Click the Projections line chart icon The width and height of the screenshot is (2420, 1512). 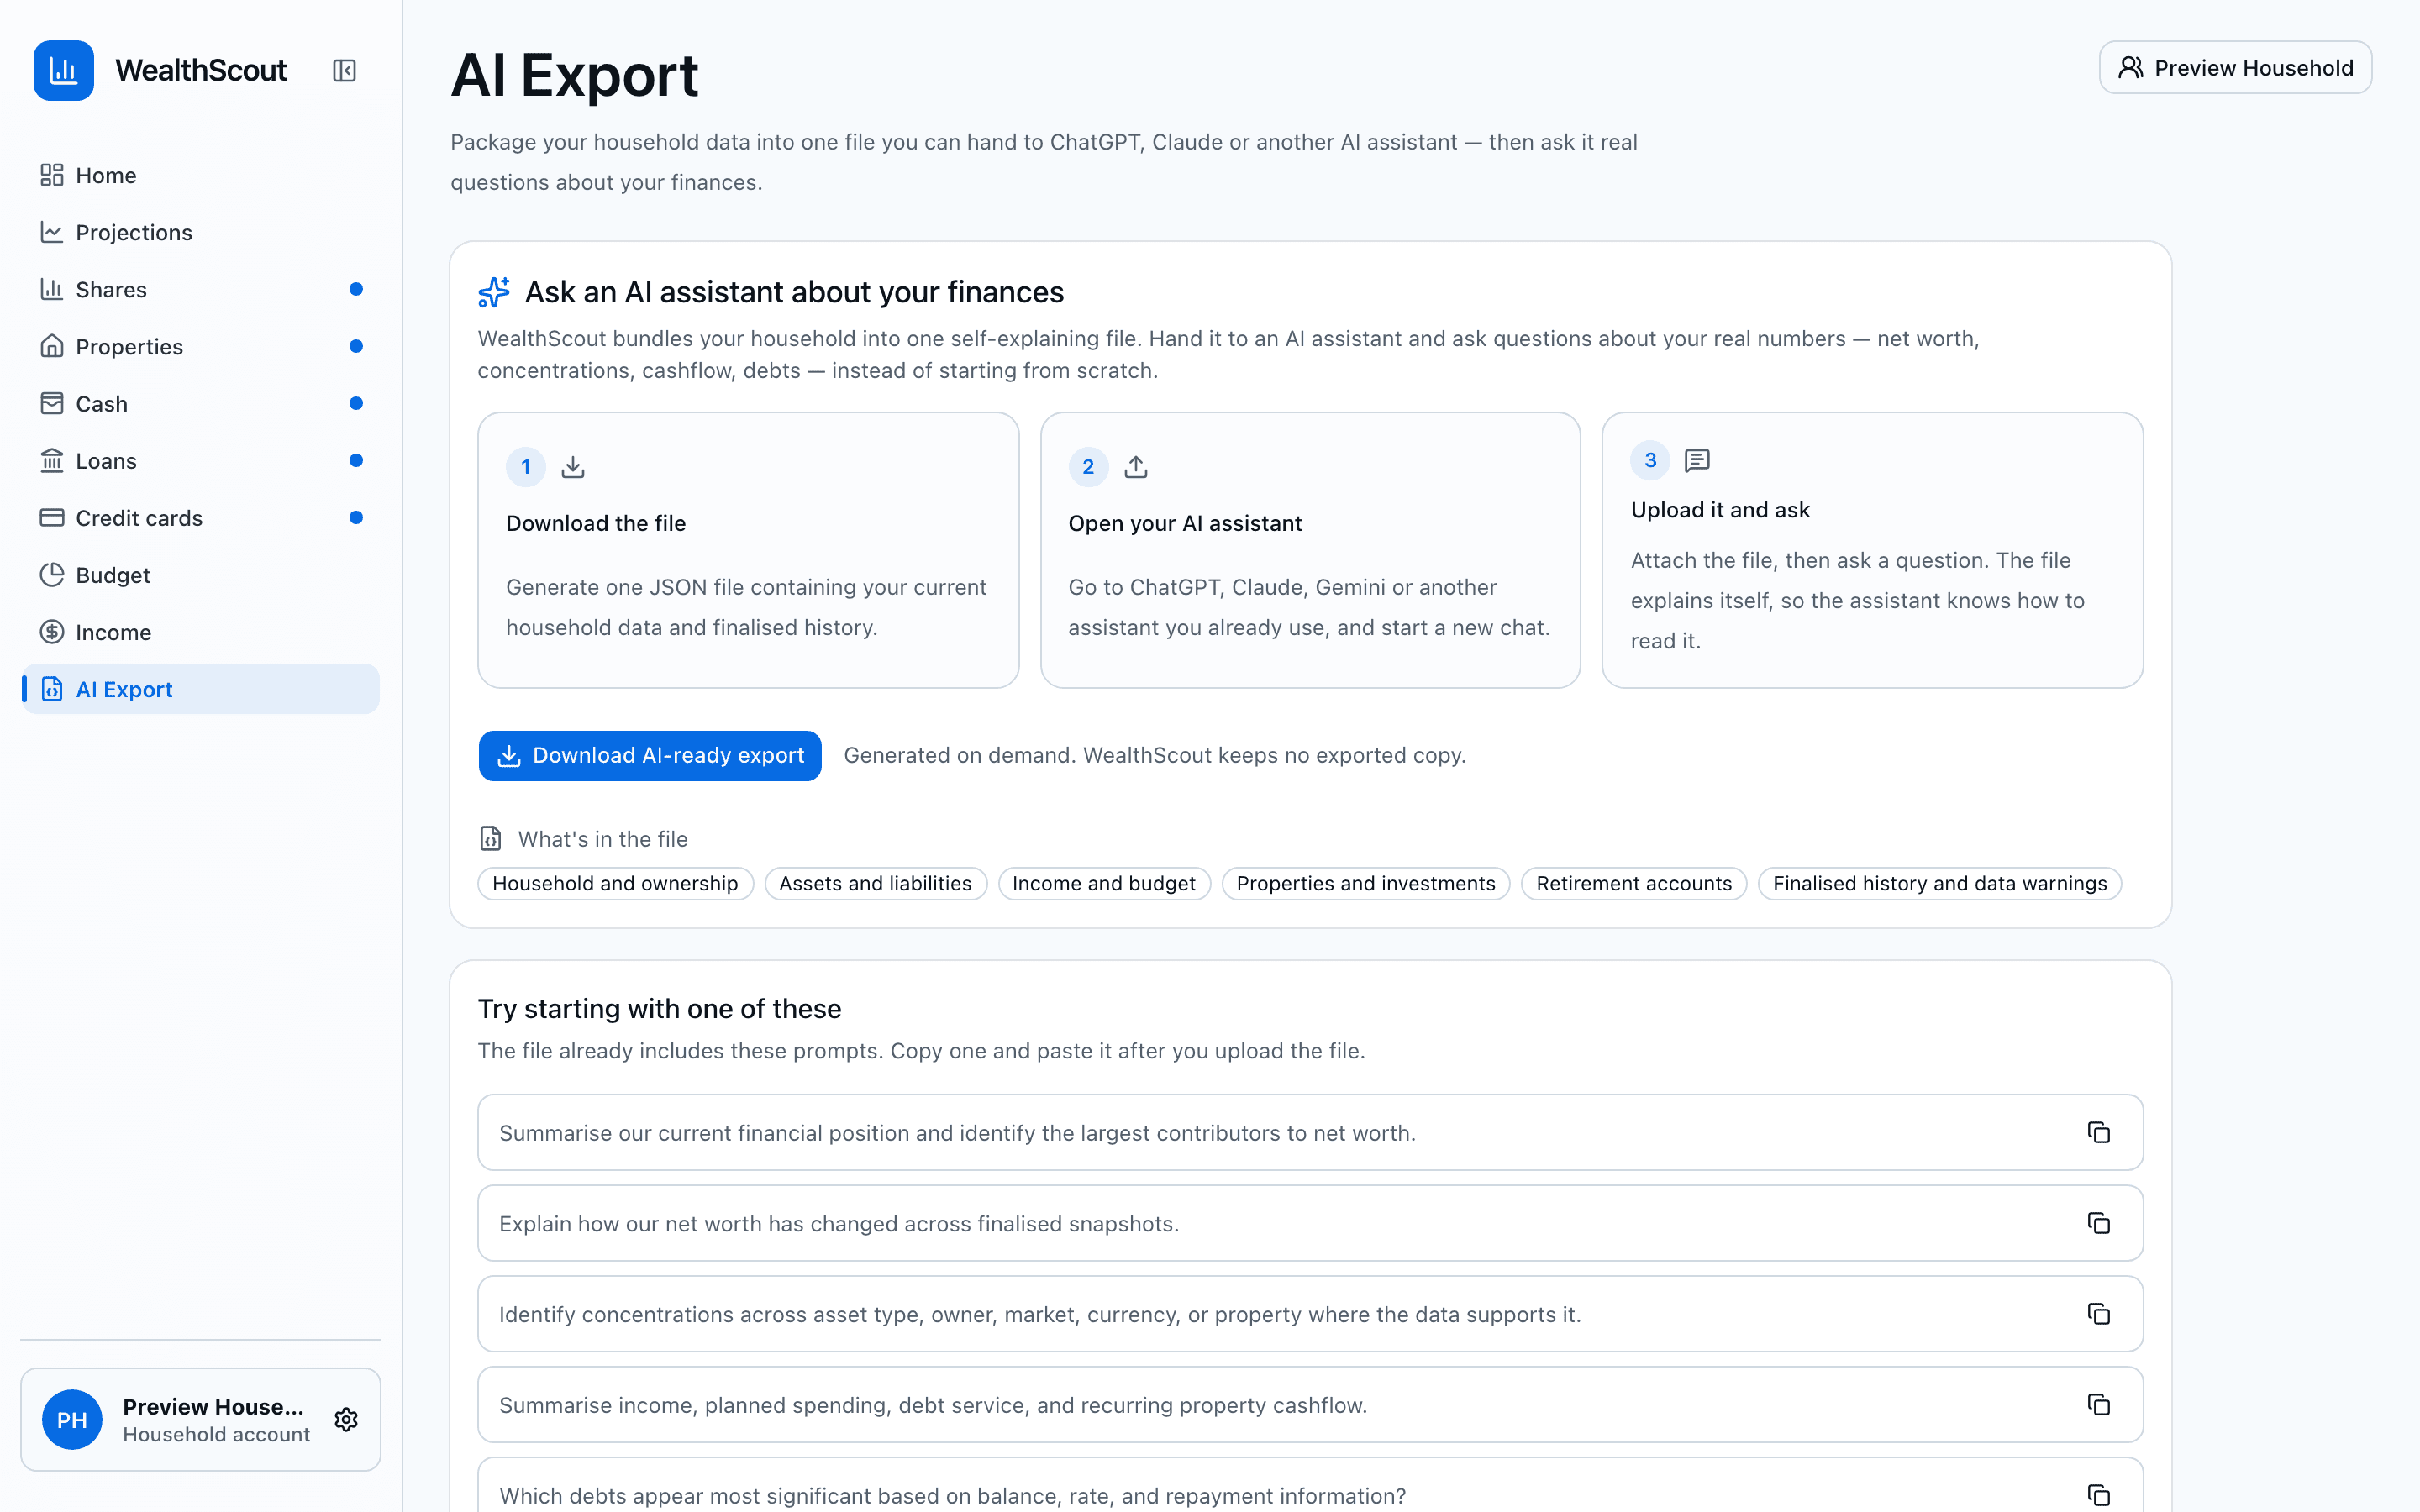pyautogui.click(x=52, y=232)
